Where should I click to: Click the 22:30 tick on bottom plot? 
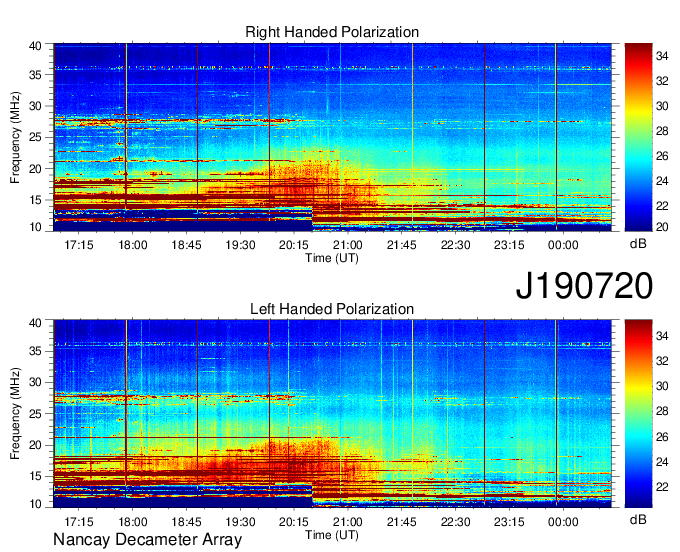455,522
